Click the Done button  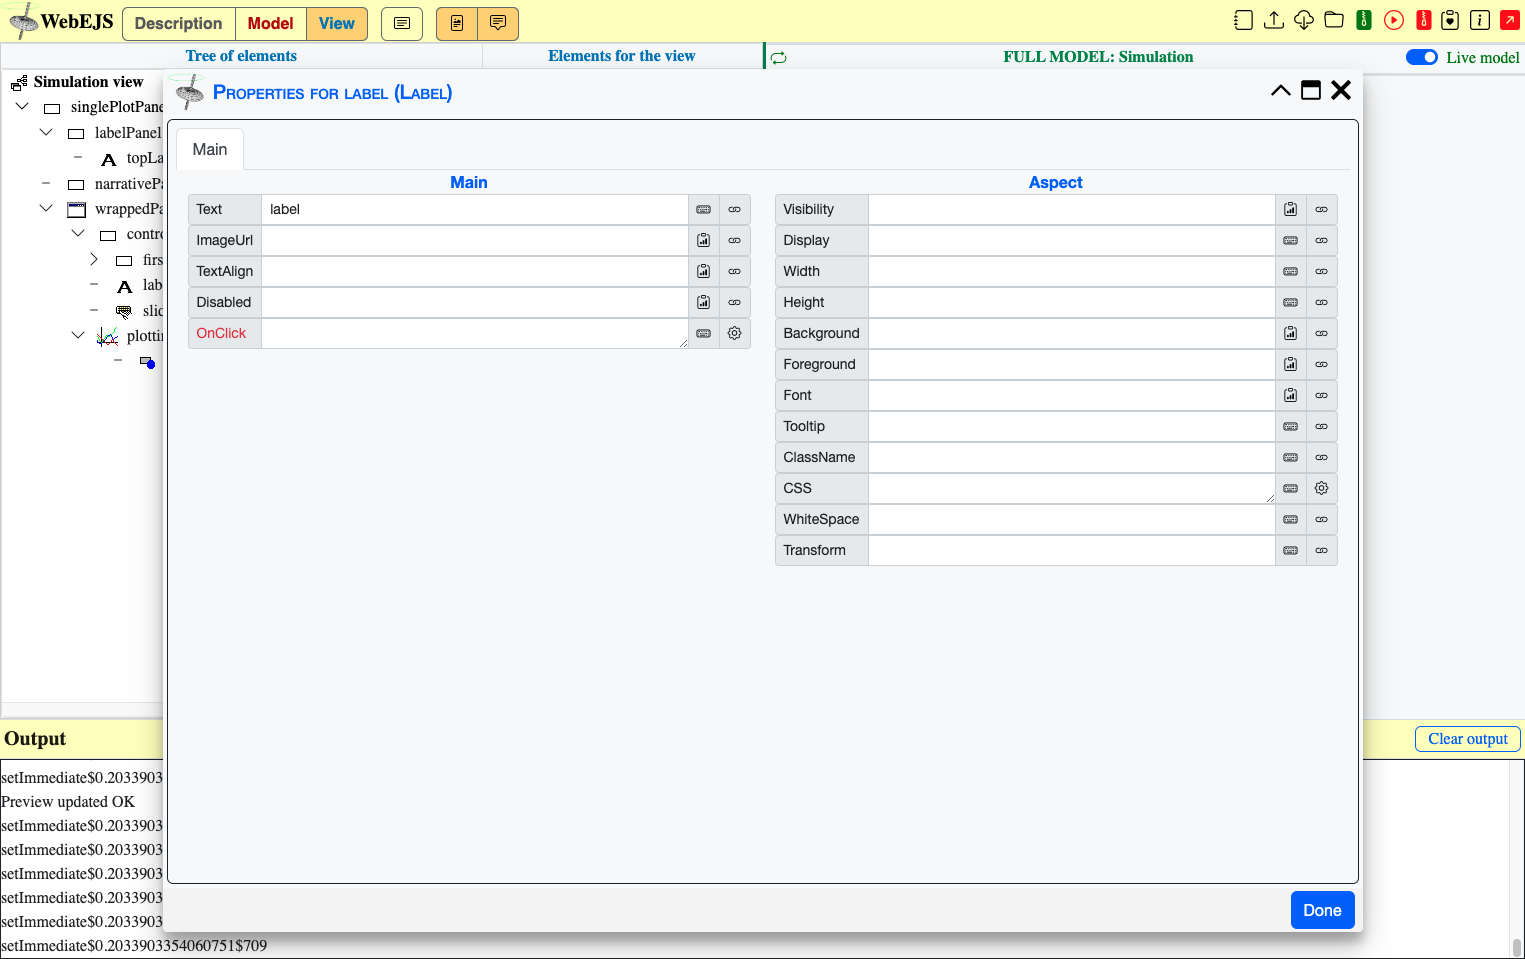[x=1322, y=910]
